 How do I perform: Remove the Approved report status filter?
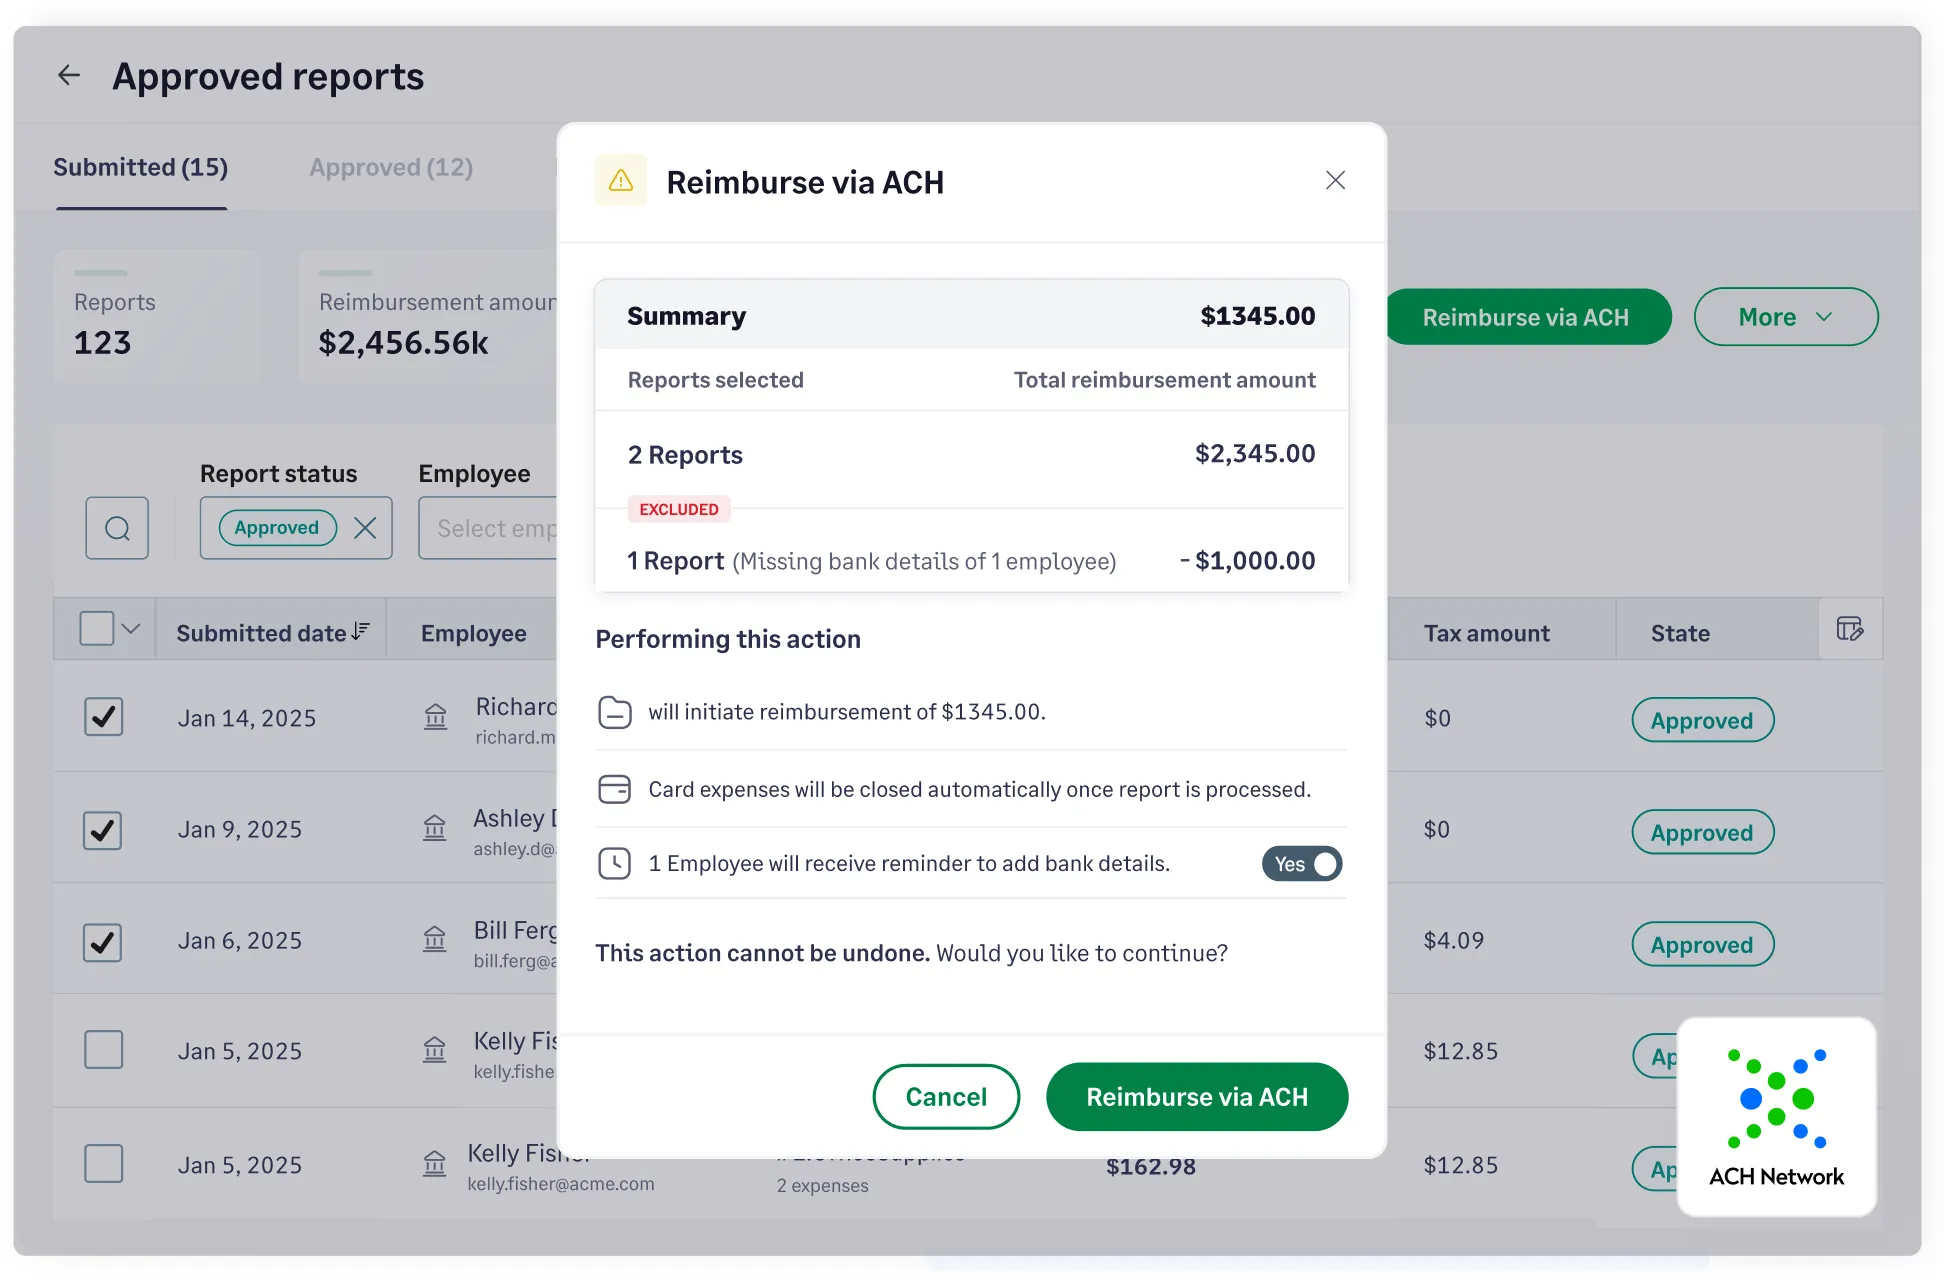(x=366, y=527)
